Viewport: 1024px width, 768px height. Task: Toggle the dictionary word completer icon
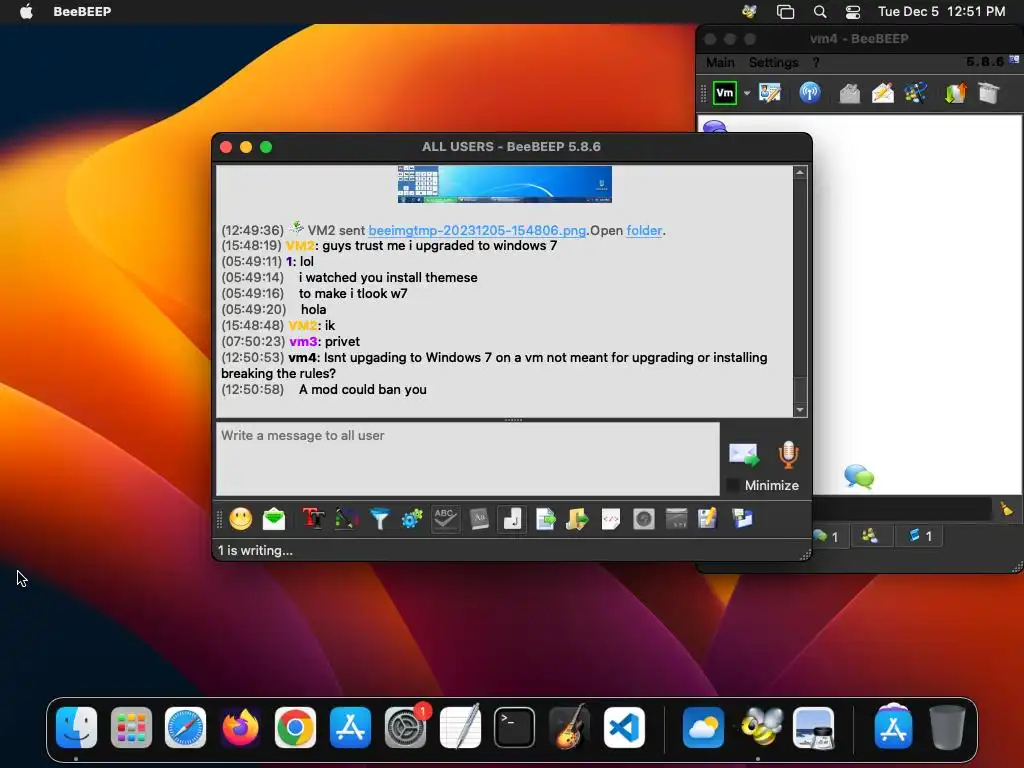479,519
